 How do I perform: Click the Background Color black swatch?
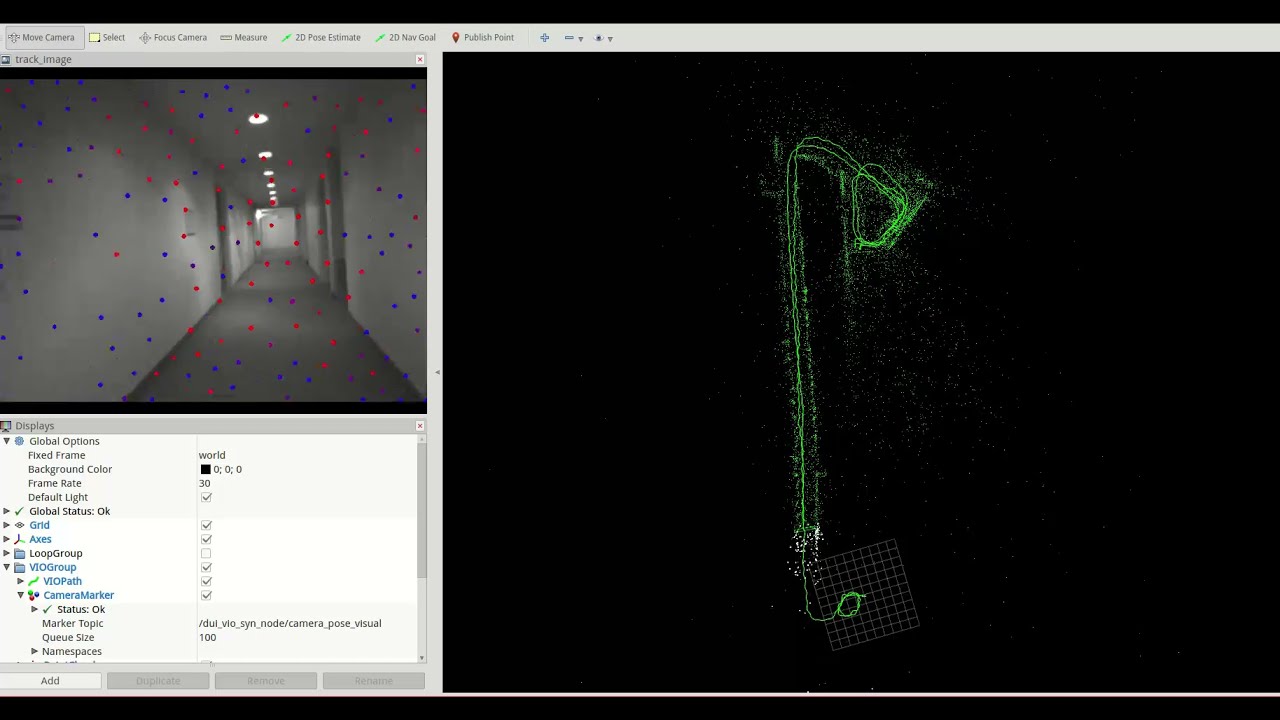[205, 469]
